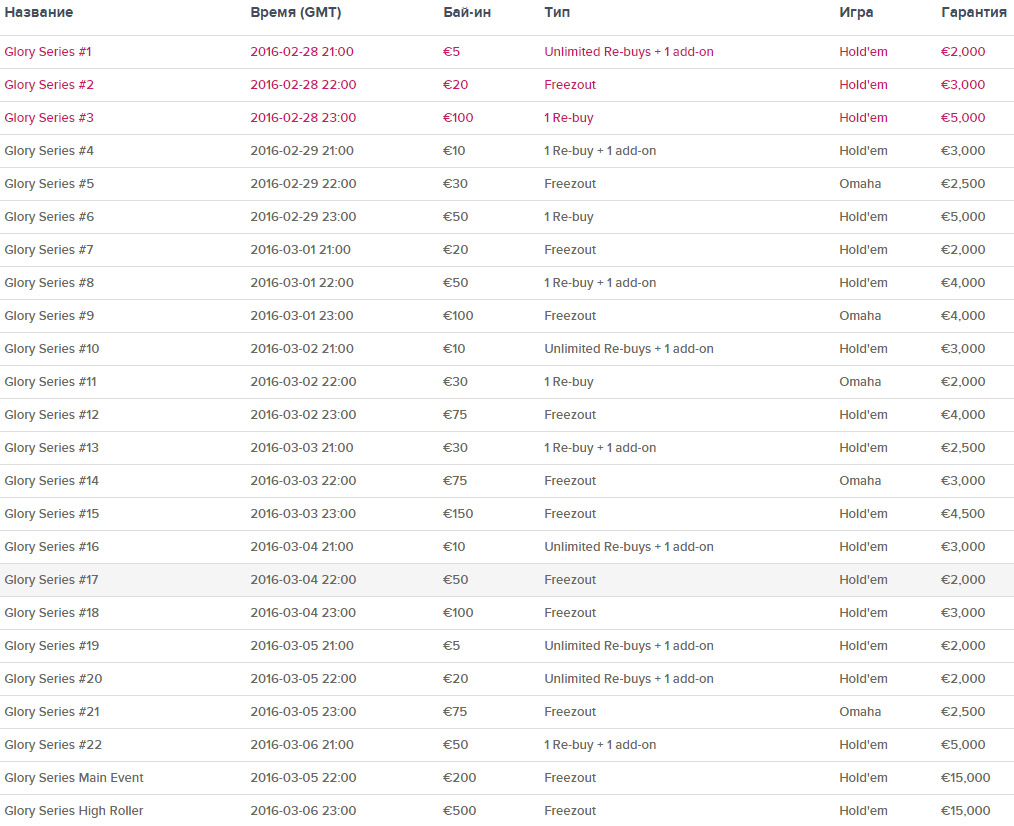The height and width of the screenshot is (826, 1014).
Task: Select the Glory Series #6 row name
Action: coord(49,217)
